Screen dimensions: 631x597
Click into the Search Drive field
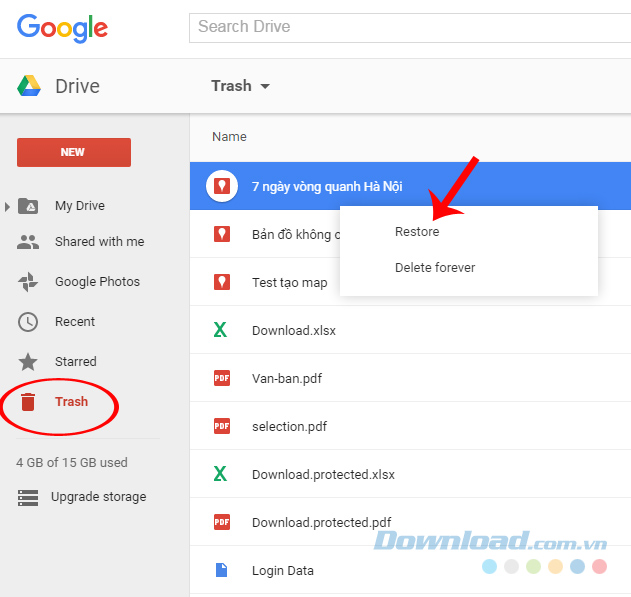click(x=410, y=28)
